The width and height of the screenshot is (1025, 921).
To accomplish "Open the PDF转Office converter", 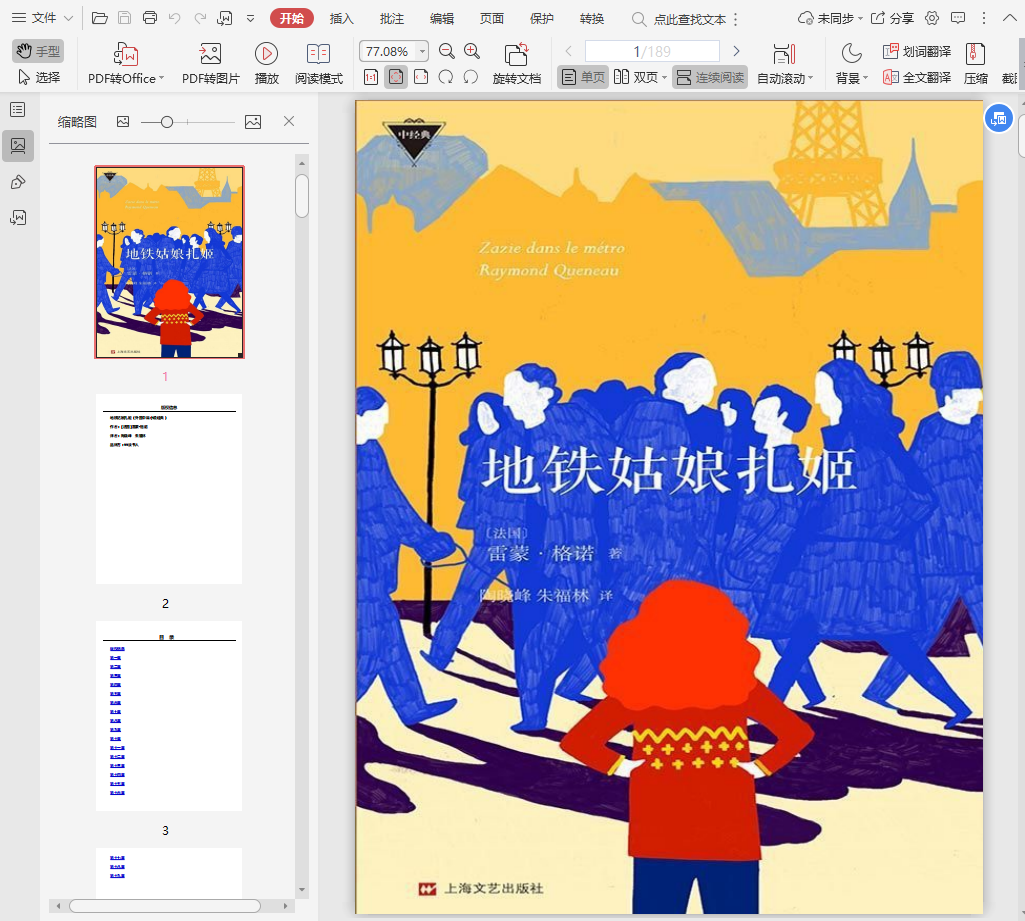I will [x=126, y=63].
